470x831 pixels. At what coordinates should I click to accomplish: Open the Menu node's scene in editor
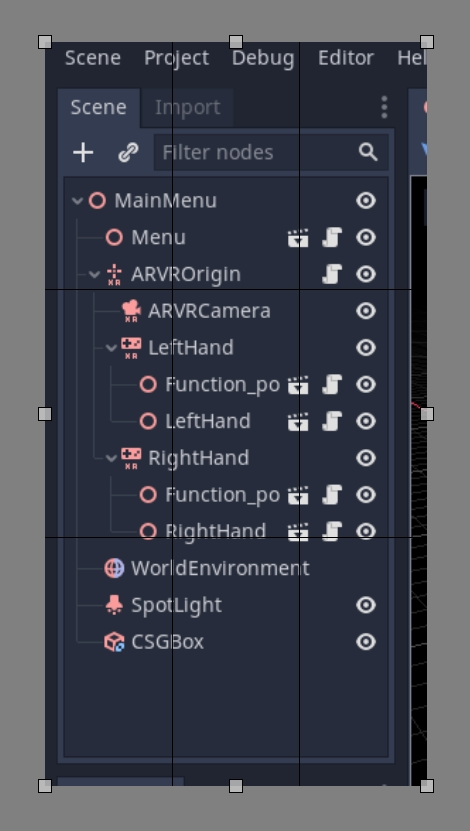pos(298,237)
